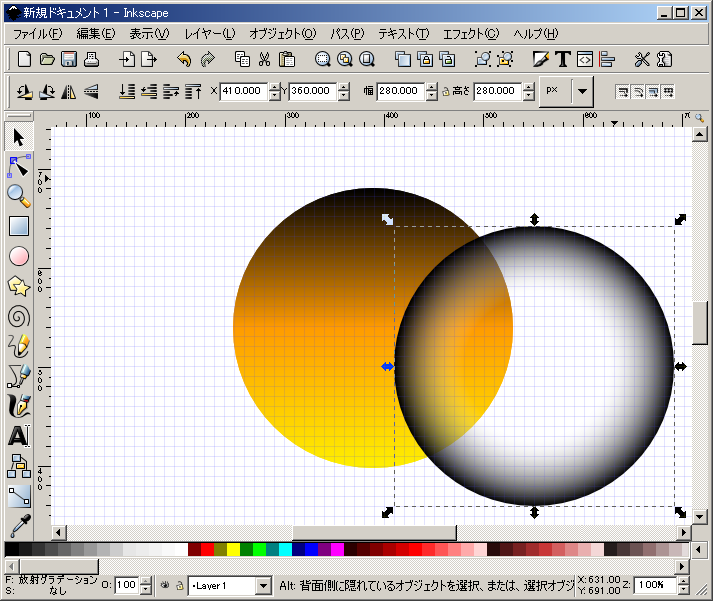Open Text and Font dialog icon
Image resolution: width=713 pixels, height=601 pixels.
click(562, 60)
